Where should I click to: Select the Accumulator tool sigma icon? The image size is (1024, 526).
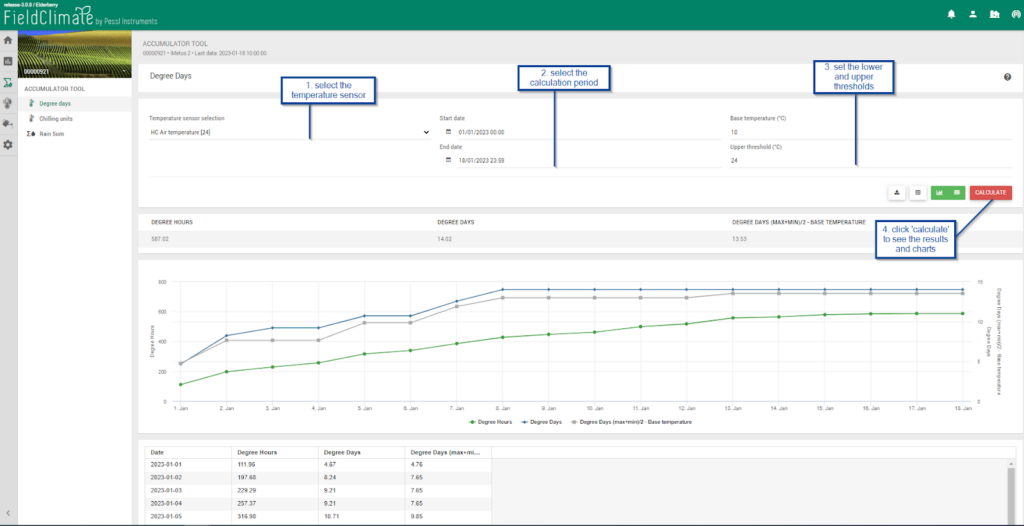click(x=8, y=82)
